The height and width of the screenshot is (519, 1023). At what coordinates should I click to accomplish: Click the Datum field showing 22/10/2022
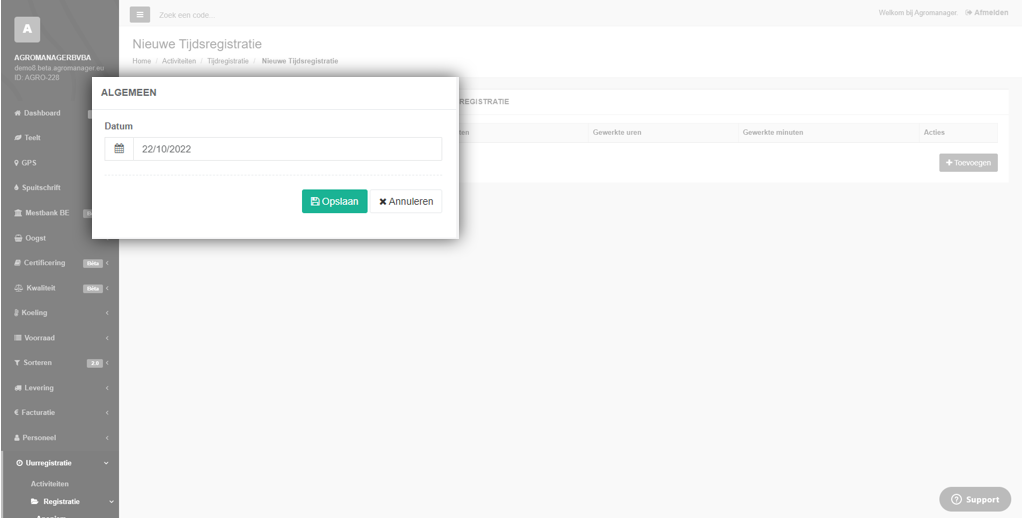pyautogui.click(x=288, y=149)
